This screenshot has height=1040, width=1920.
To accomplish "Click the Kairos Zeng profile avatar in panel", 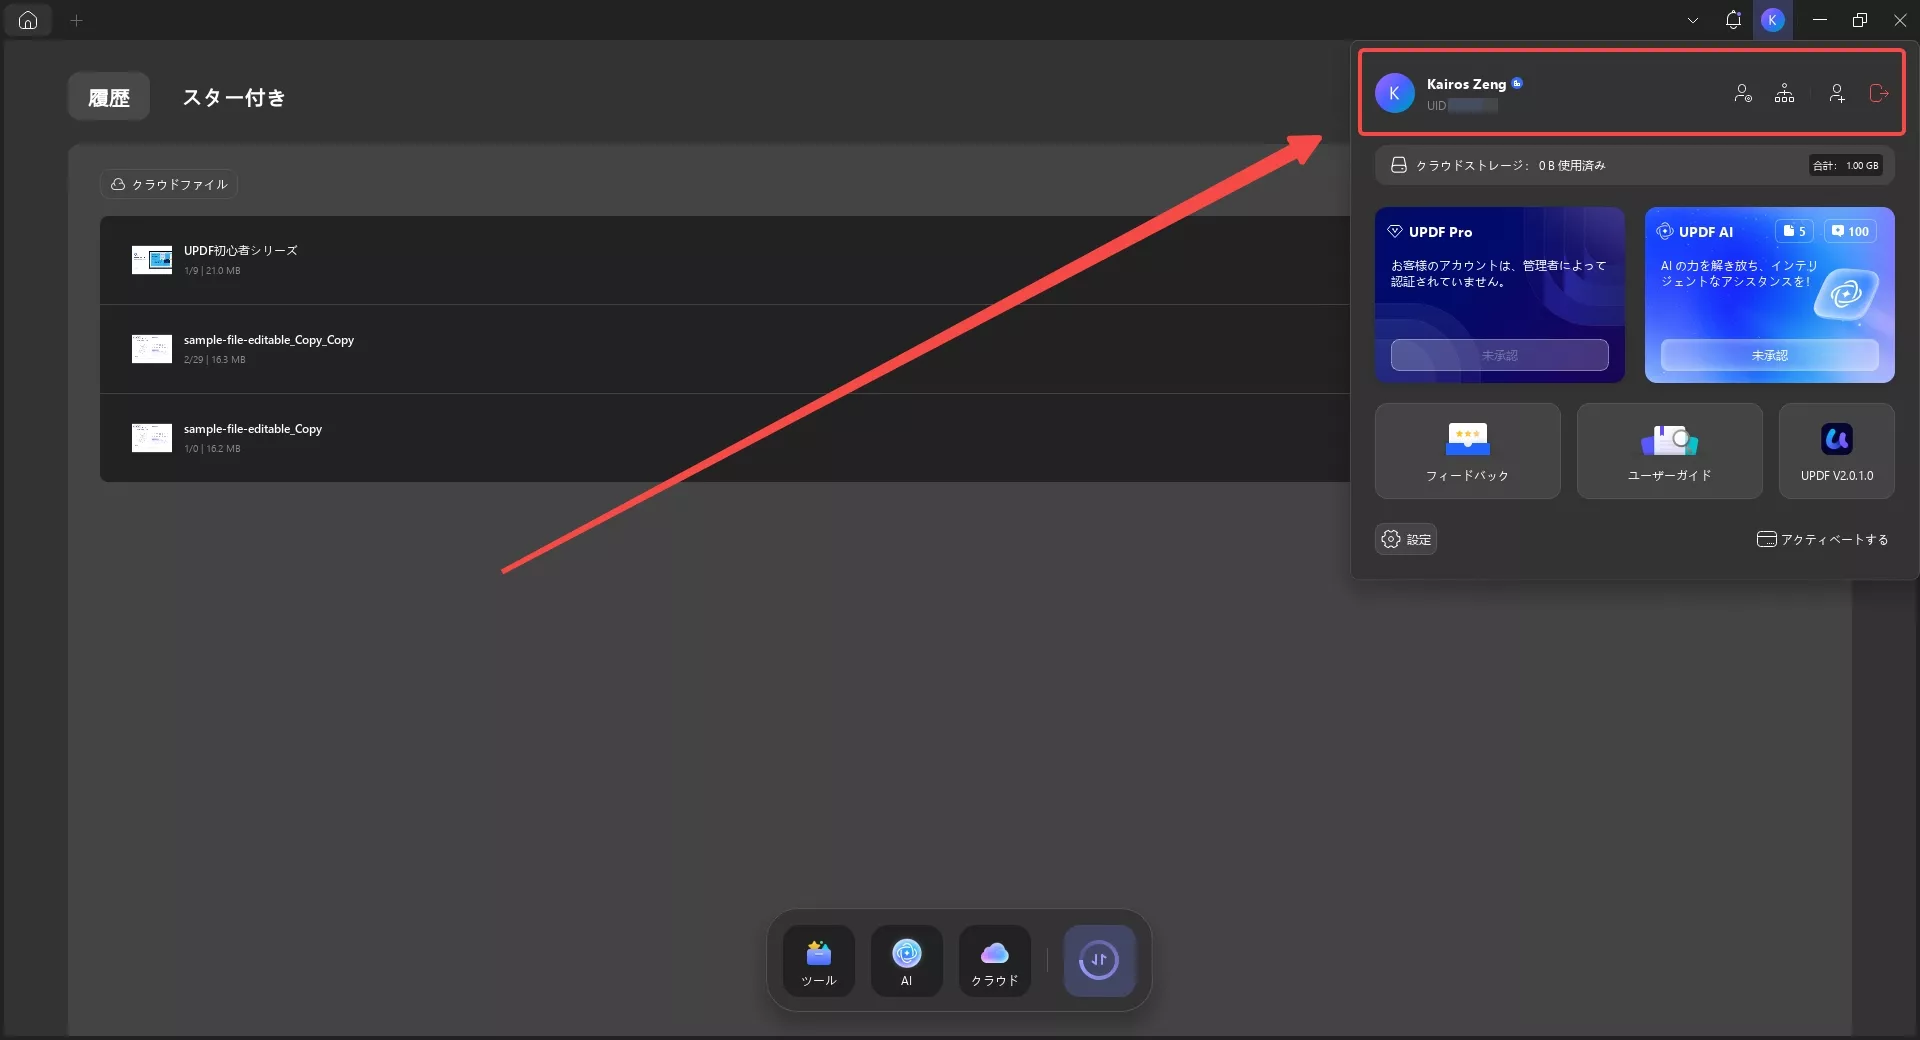I will coord(1394,93).
